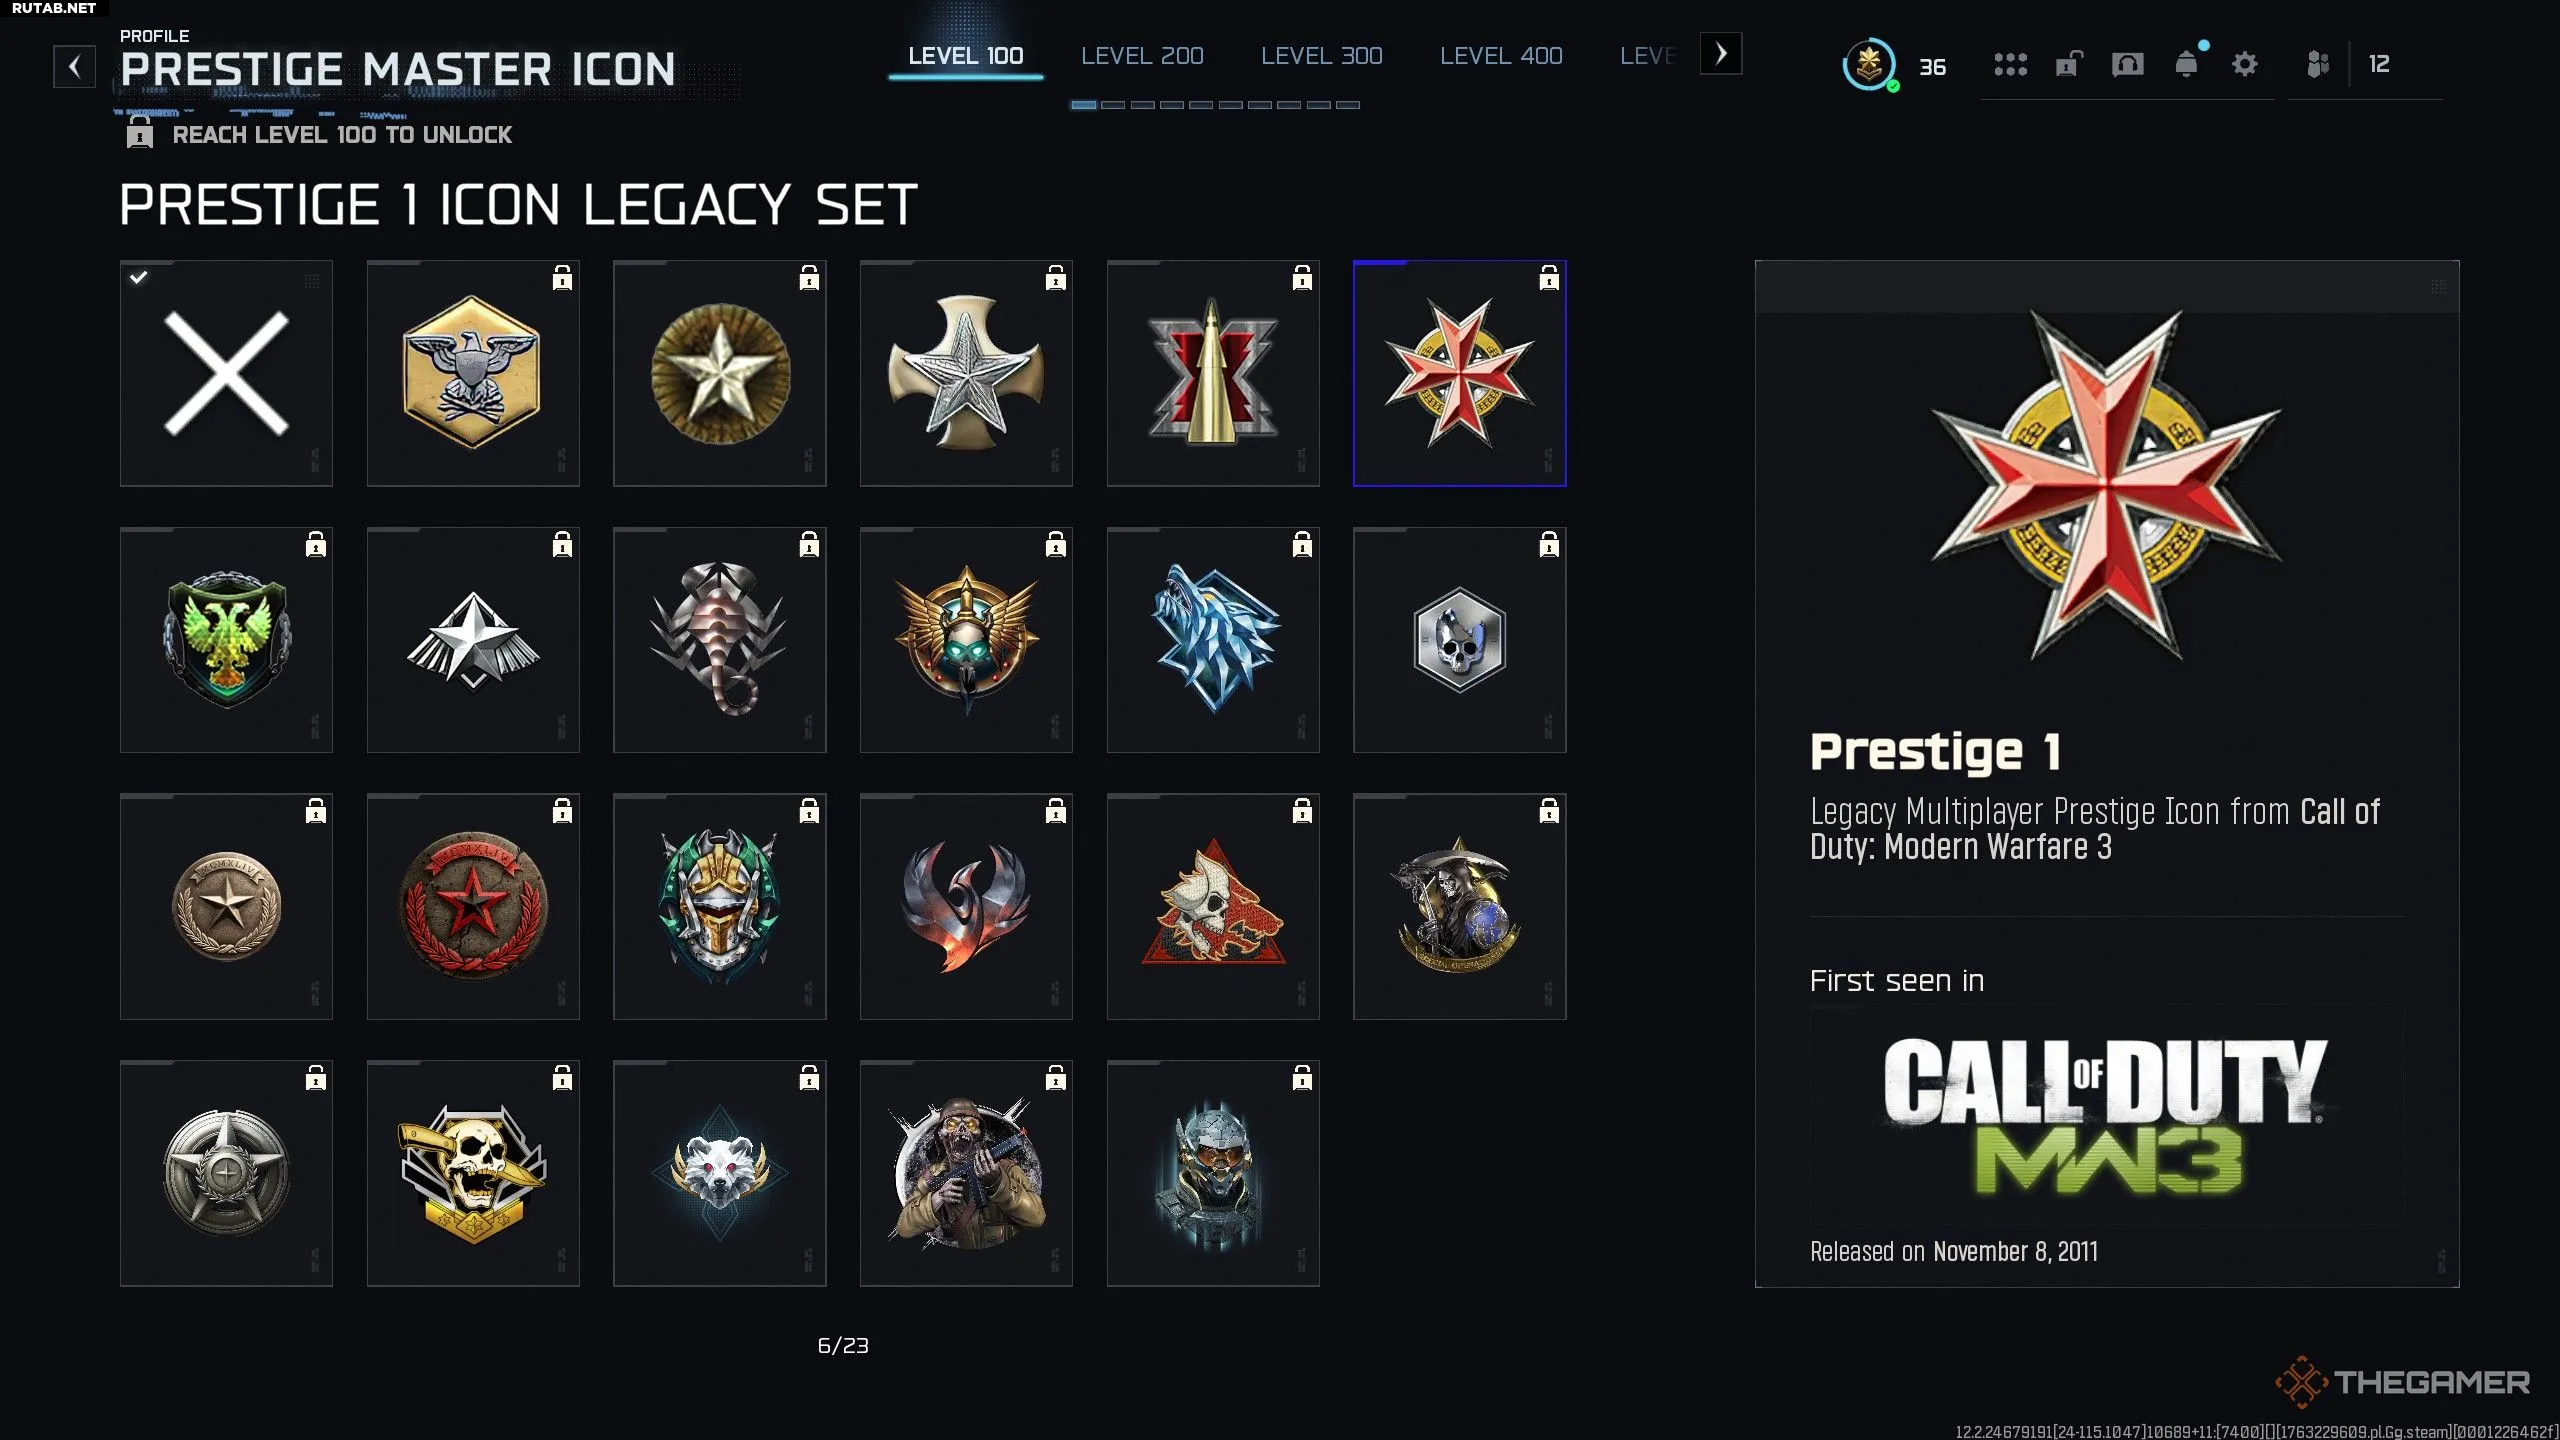The image size is (2560, 1440).
Task: Select the gold hexagon eagle prestige icon
Action: coord(473,373)
